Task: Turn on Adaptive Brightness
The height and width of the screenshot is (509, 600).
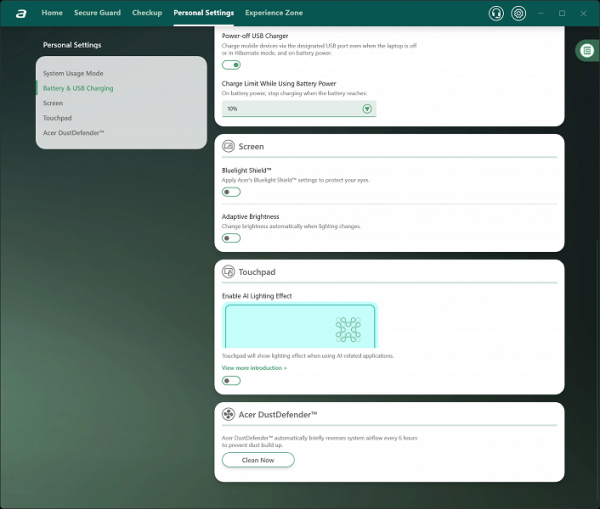Action: click(231, 238)
